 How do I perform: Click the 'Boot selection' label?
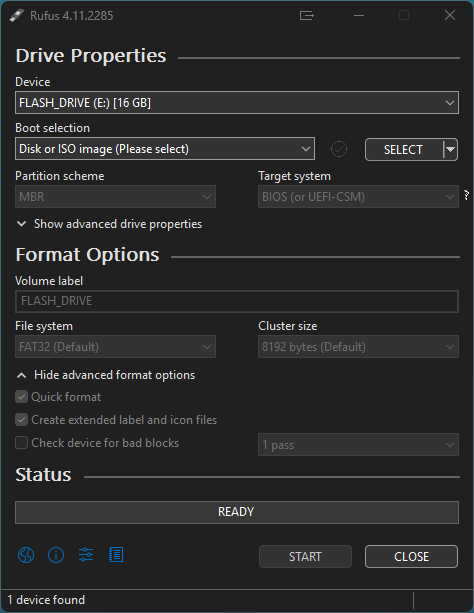click(x=52, y=128)
